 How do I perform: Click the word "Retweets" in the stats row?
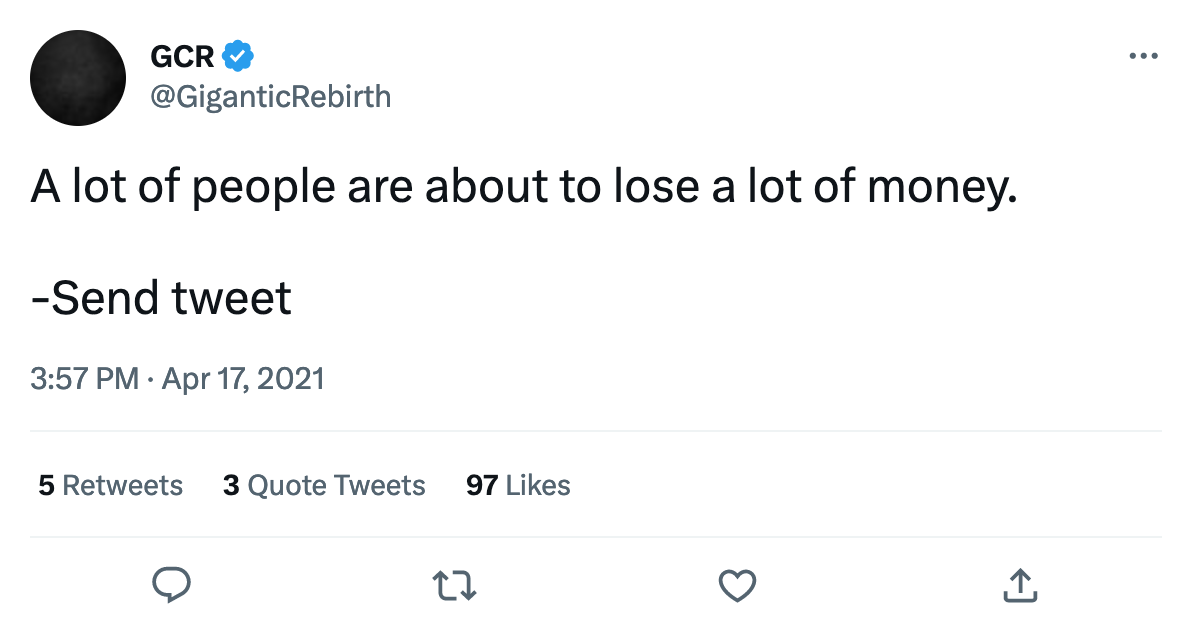[x=122, y=486]
